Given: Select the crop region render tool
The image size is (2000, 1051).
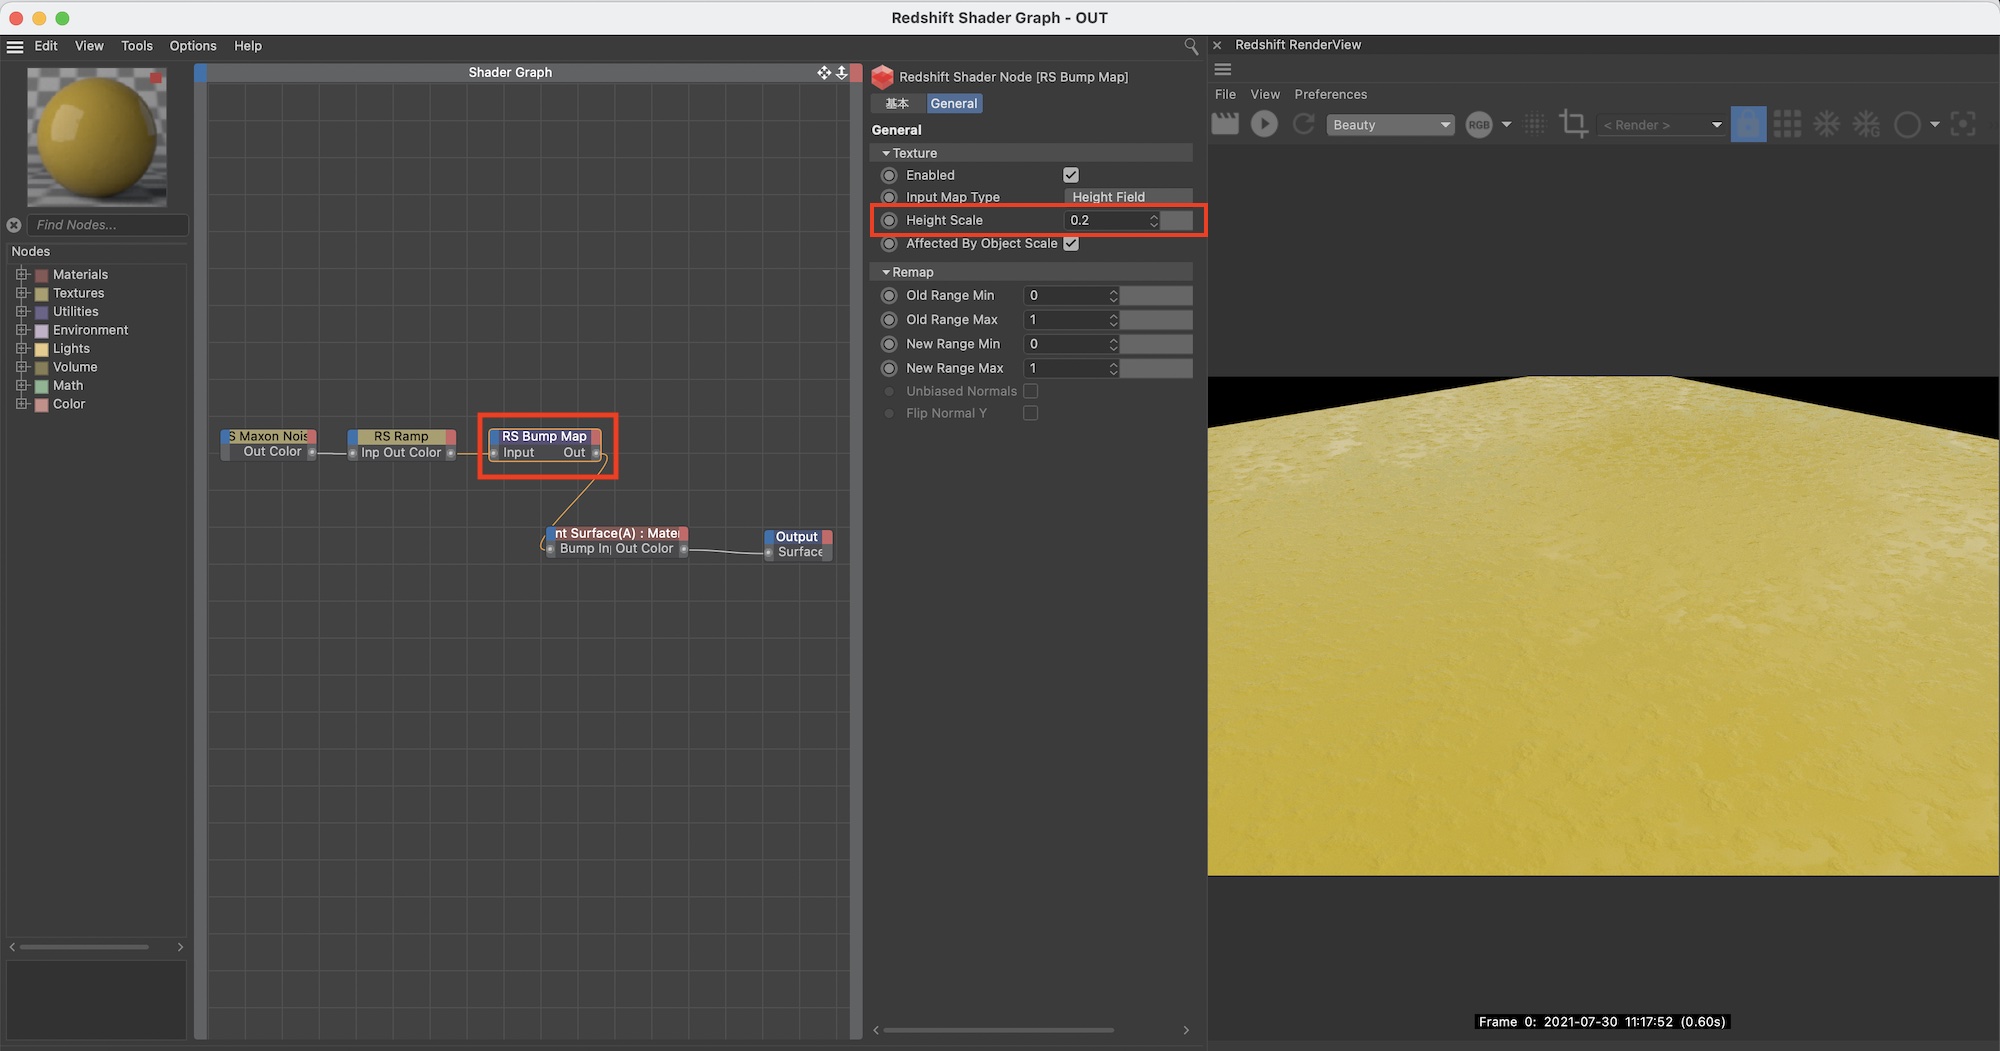Looking at the screenshot, I should click(x=1573, y=124).
